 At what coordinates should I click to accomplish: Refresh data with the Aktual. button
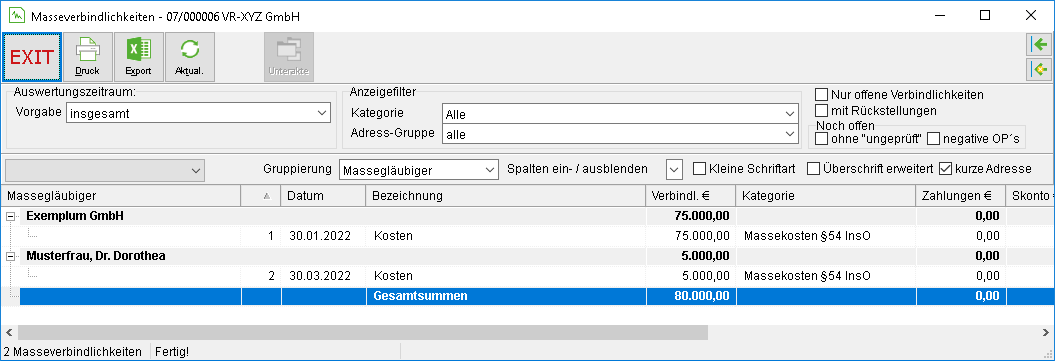point(190,57)
